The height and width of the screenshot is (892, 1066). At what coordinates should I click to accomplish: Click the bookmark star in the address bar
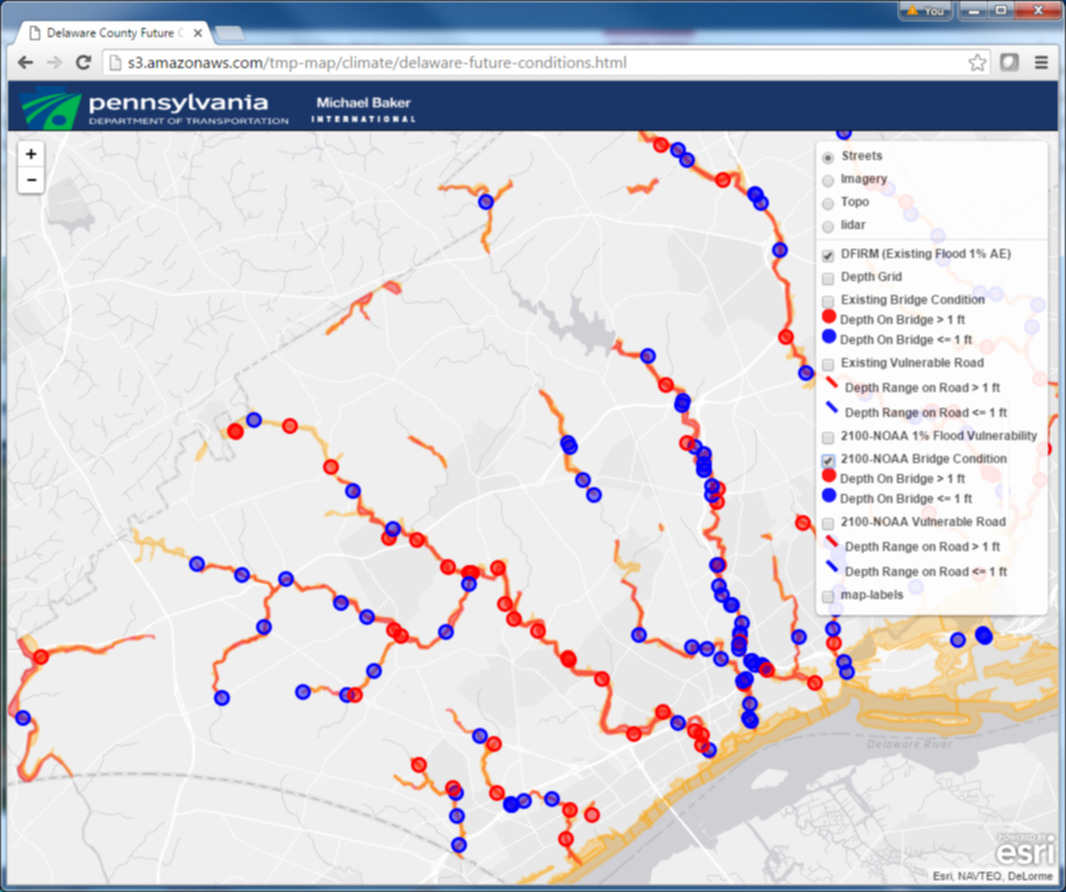[976, 62]
